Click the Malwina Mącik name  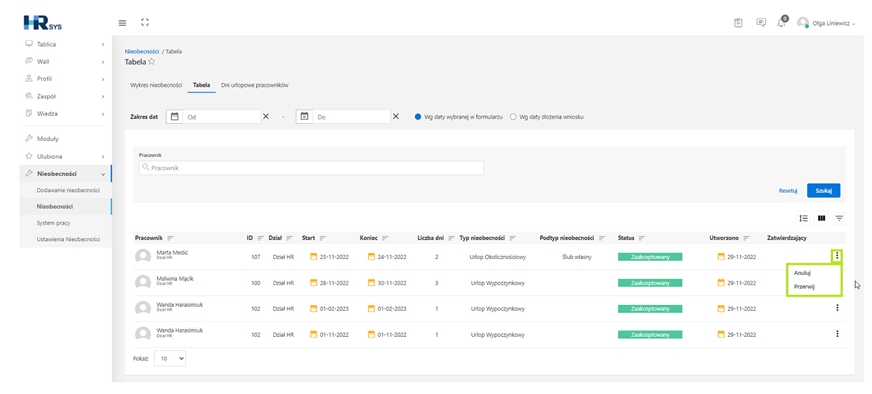175,278
